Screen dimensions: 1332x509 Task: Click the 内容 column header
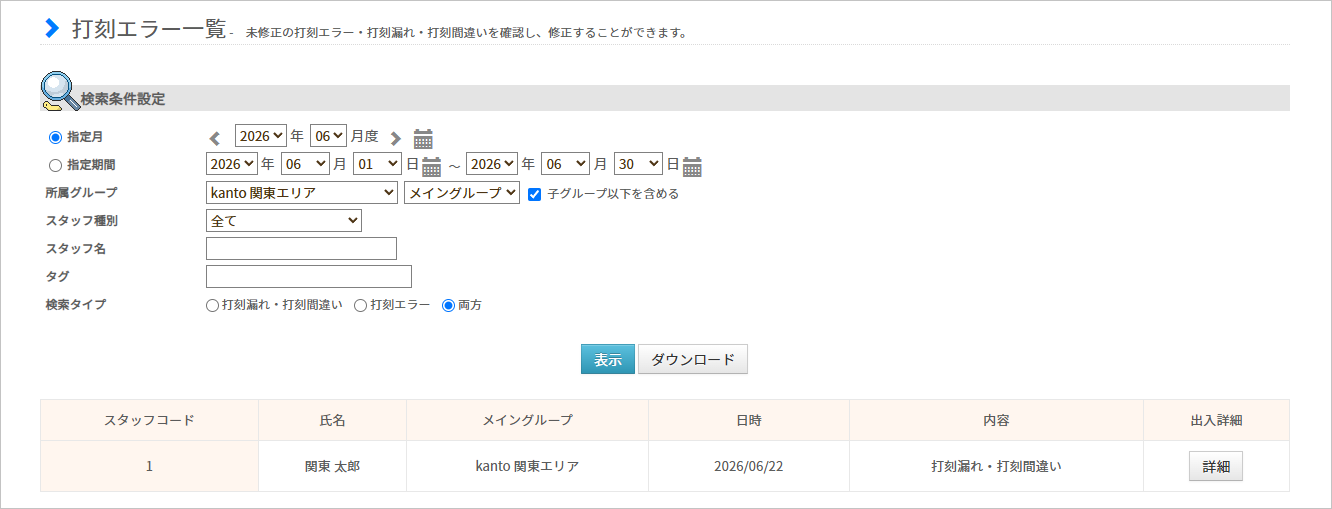click(x=996, y=420)
